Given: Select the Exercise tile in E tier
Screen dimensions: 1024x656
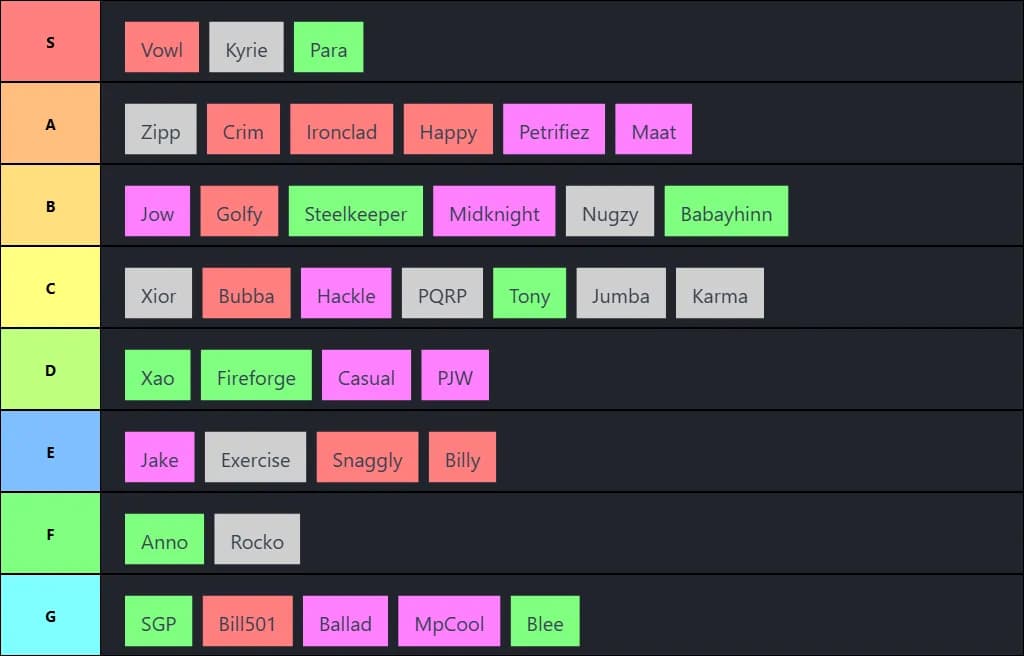Looking at the screenshot, I should [255, 458].
